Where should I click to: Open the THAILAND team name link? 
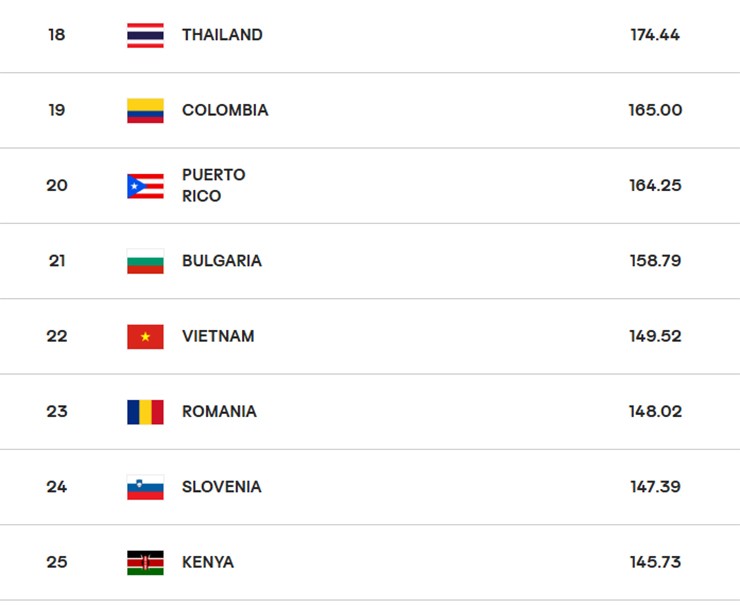pyautogui.click(x=222, y=35)
